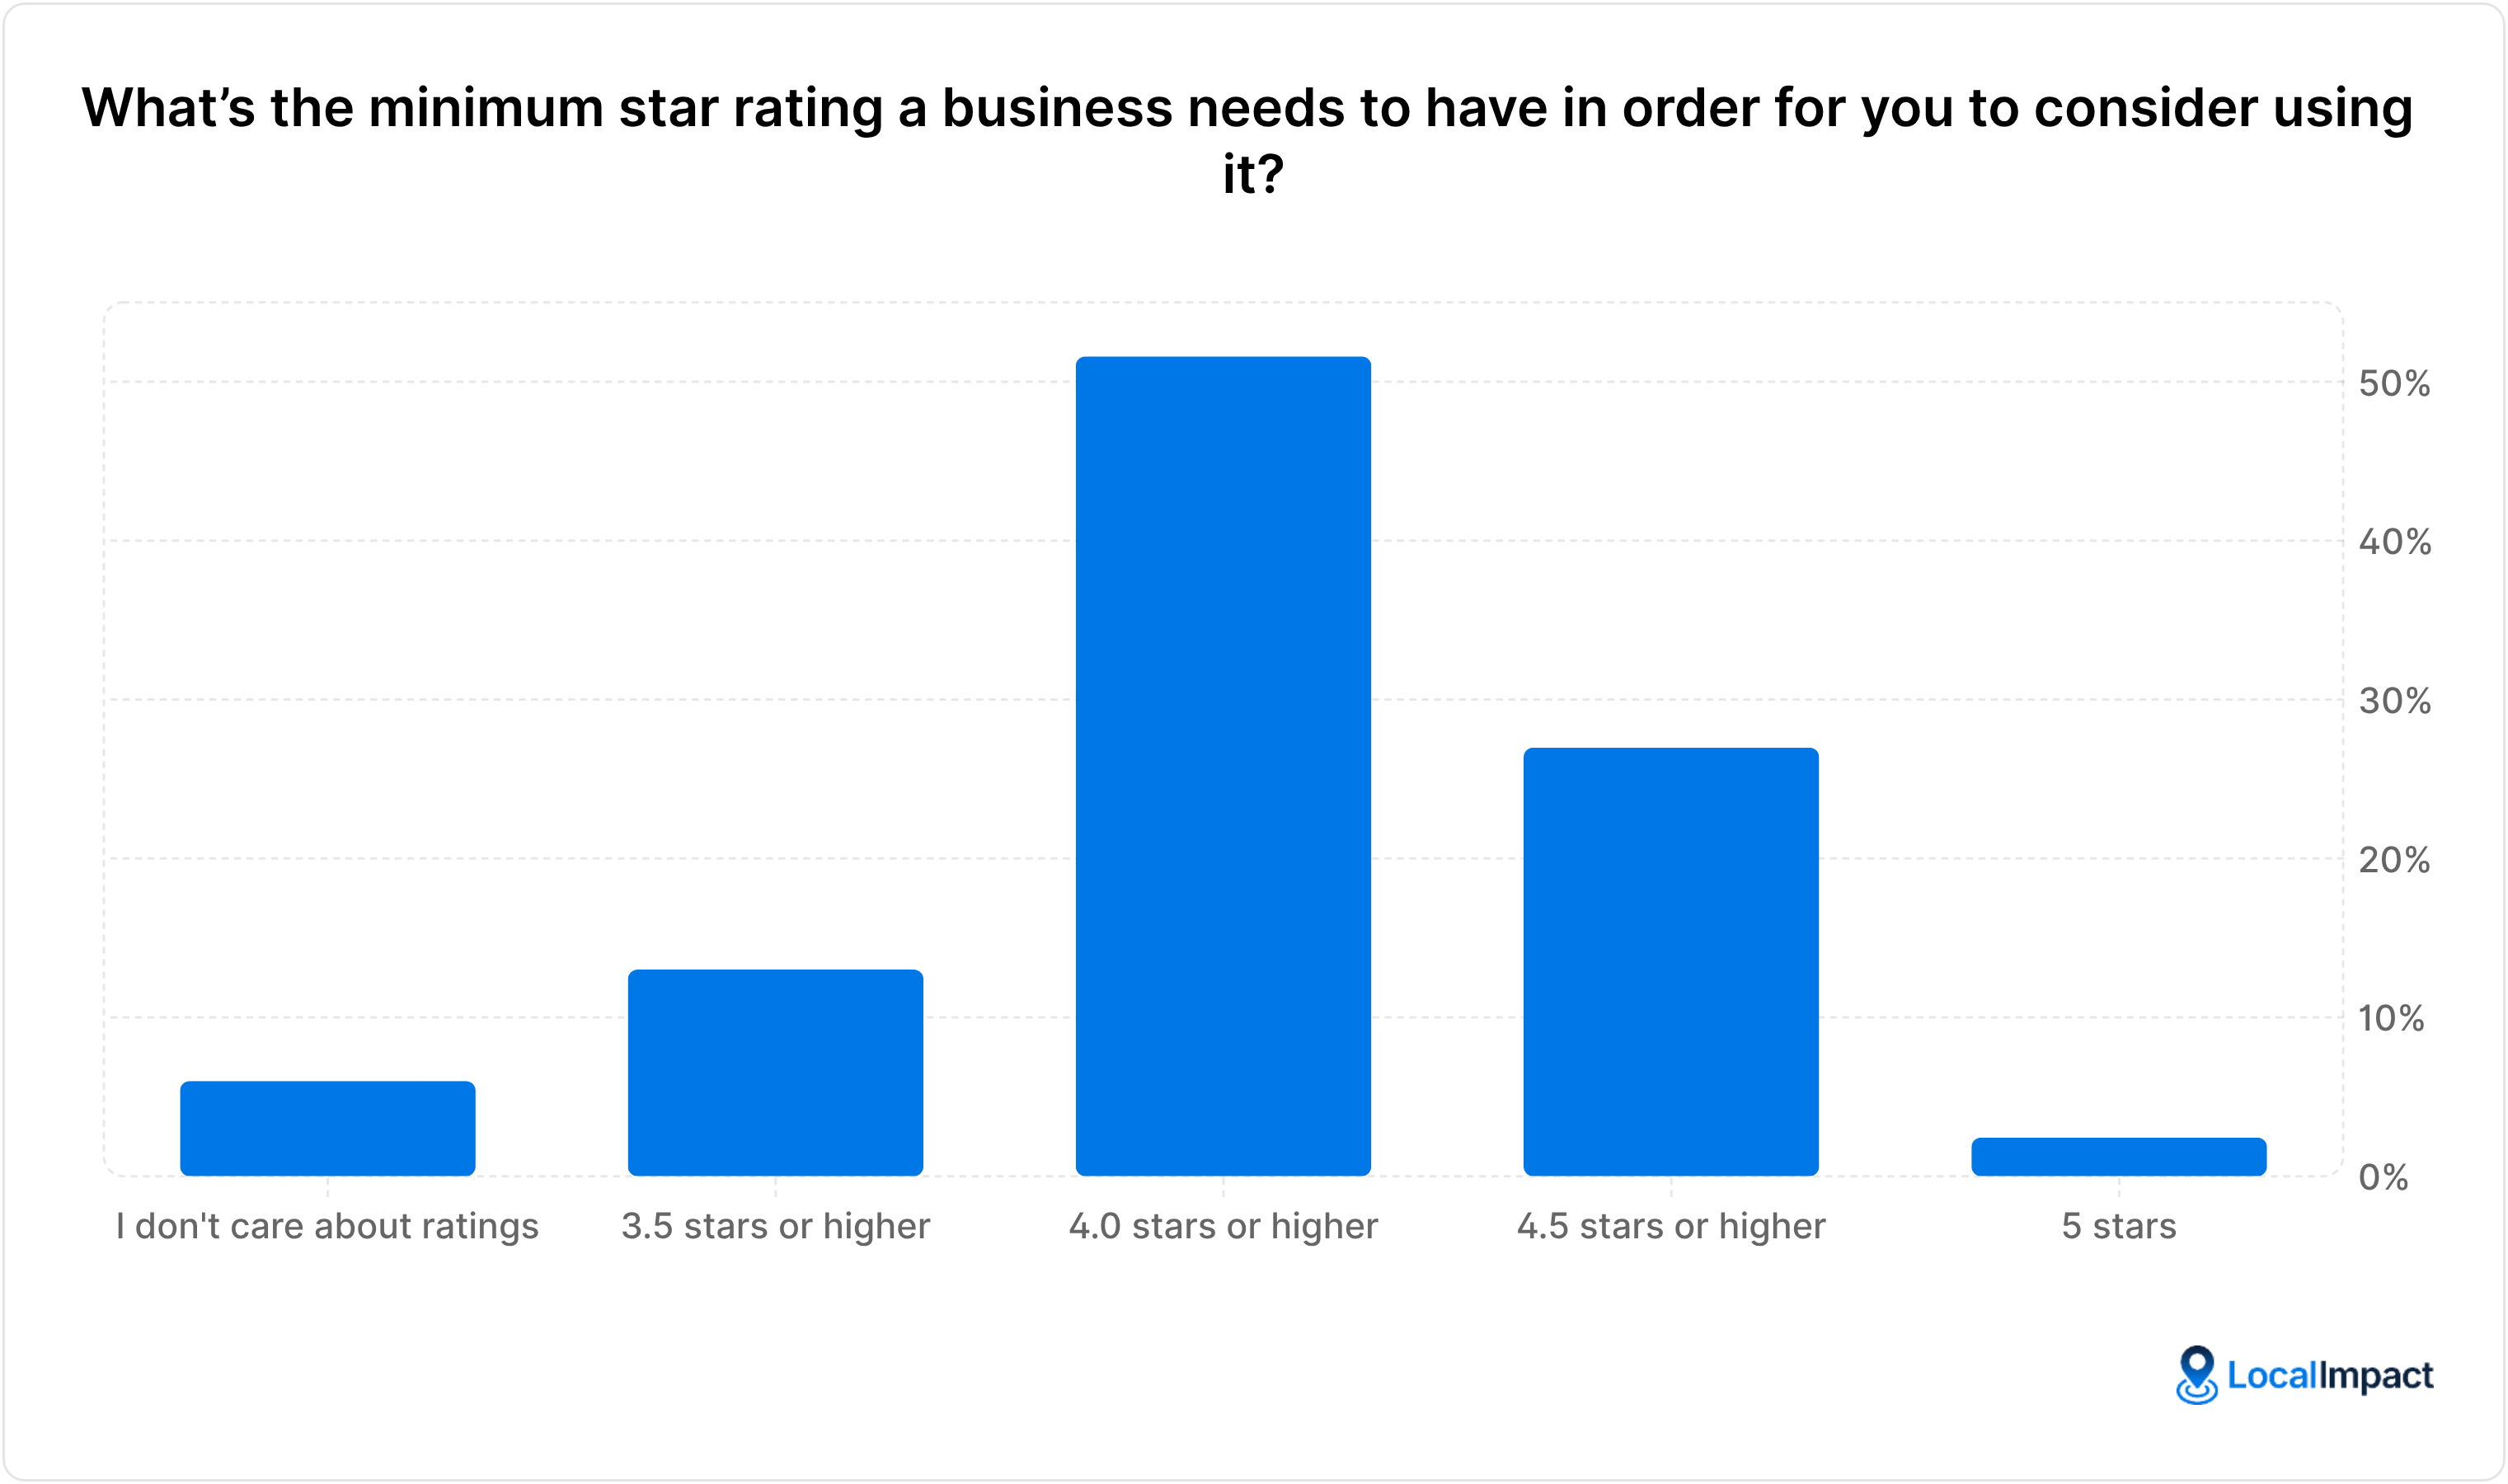Click 'I don't care about ratings' label

(x=327, y=1226)
